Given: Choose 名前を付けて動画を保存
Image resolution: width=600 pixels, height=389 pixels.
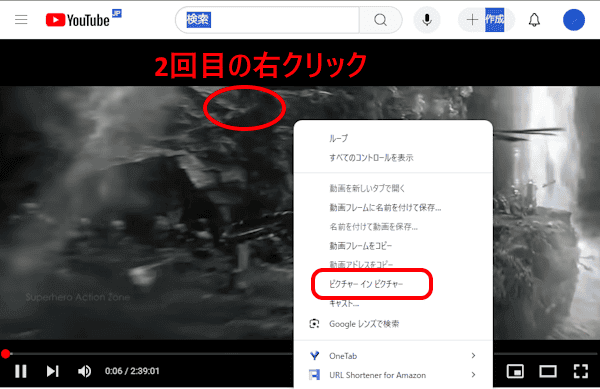Looking at the screenshot, I should 393,227.
